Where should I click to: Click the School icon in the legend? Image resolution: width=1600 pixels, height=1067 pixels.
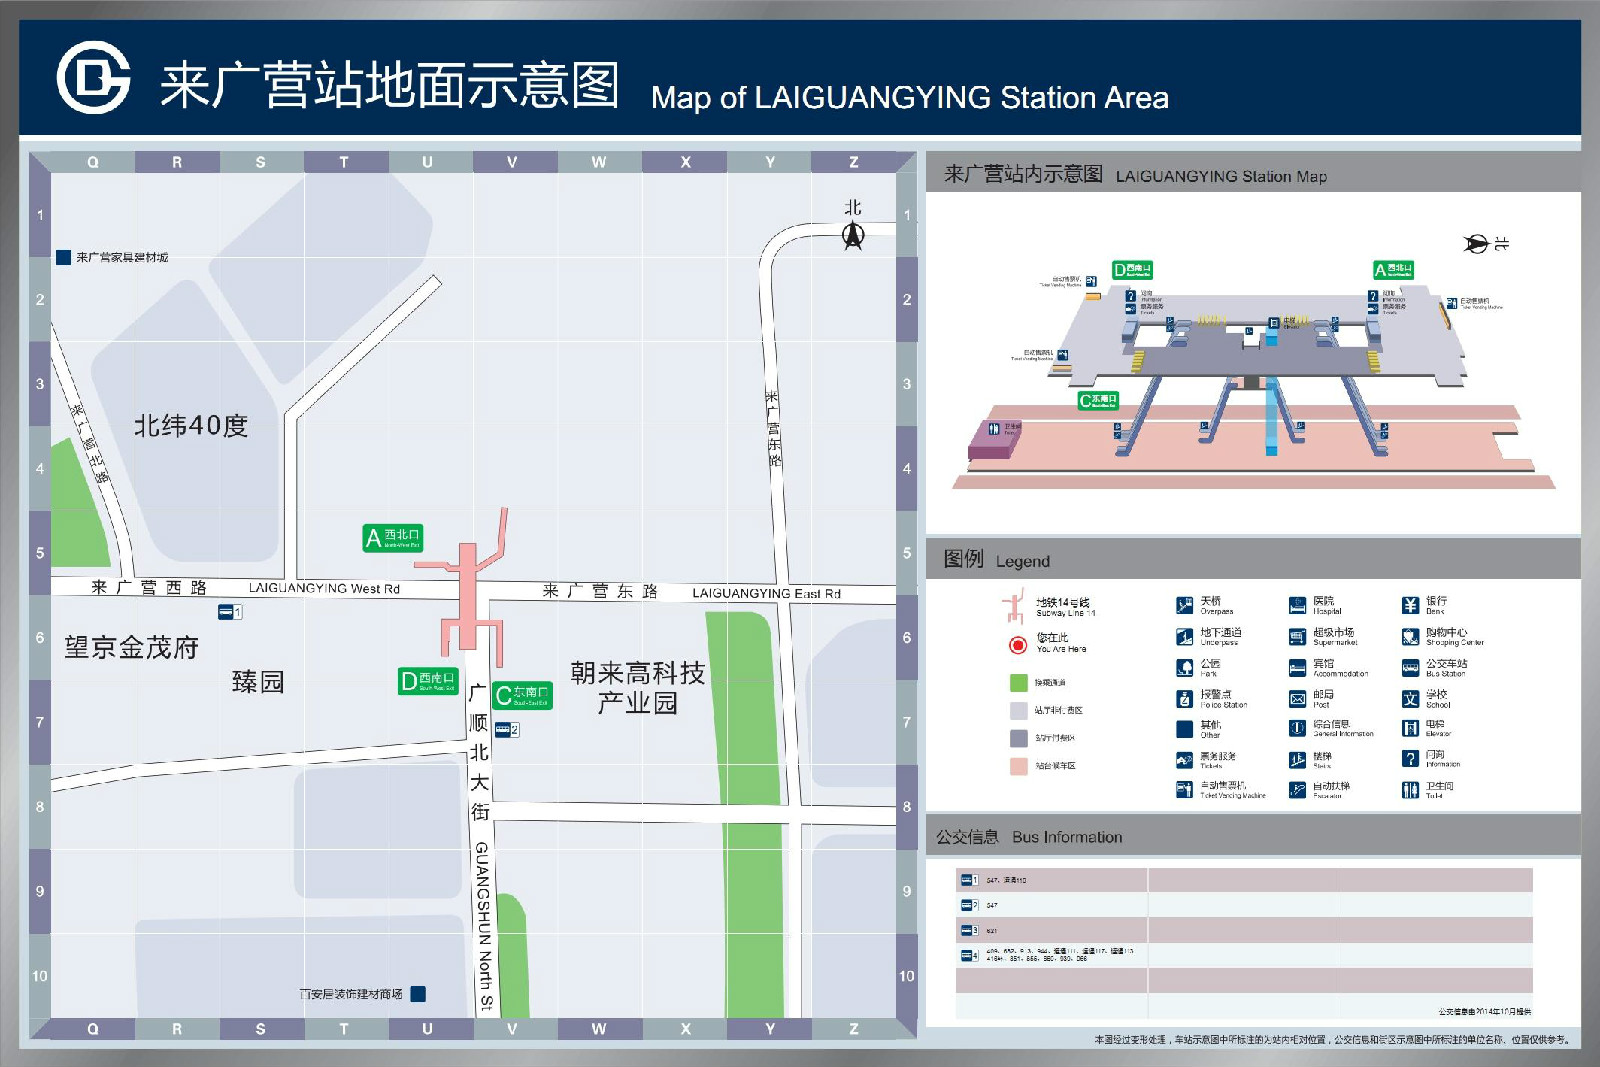tap(1410, 698)
